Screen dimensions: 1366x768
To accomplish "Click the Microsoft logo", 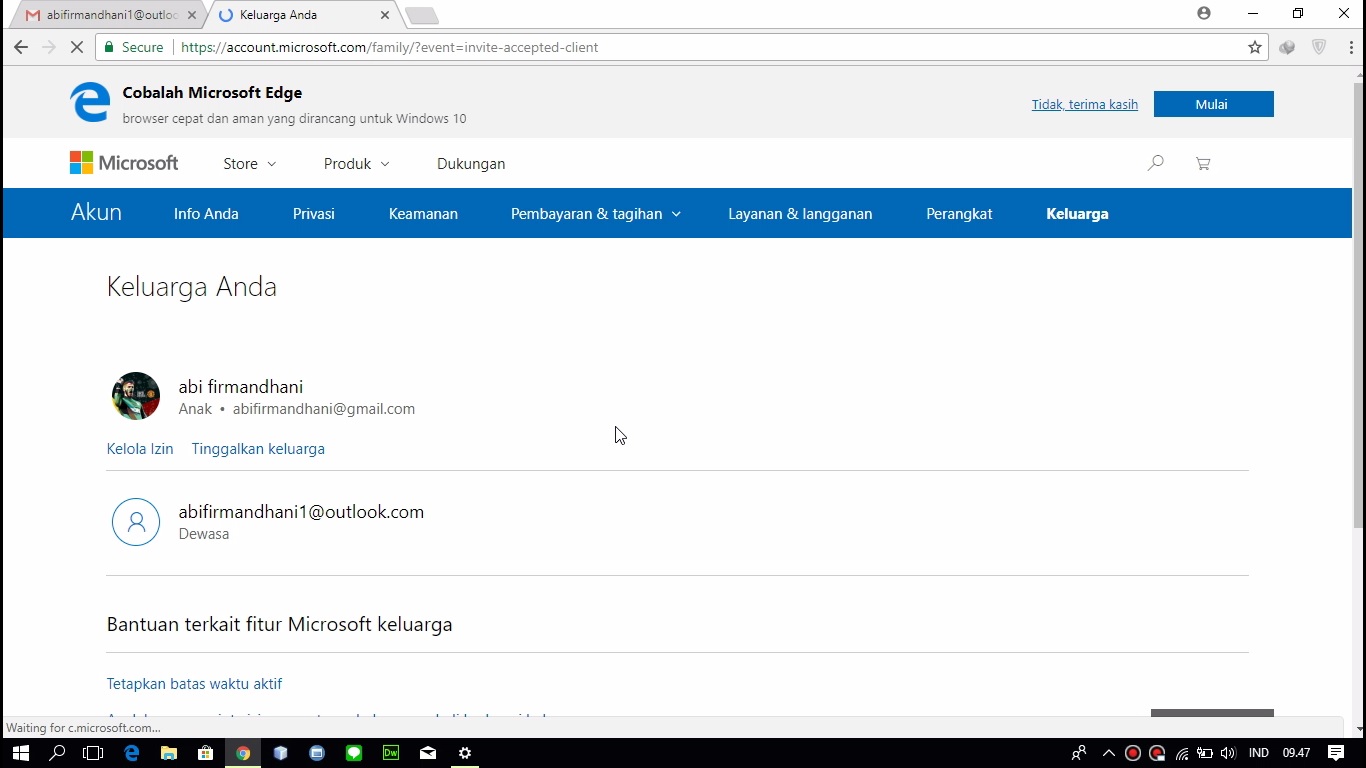I will [124, 163].
